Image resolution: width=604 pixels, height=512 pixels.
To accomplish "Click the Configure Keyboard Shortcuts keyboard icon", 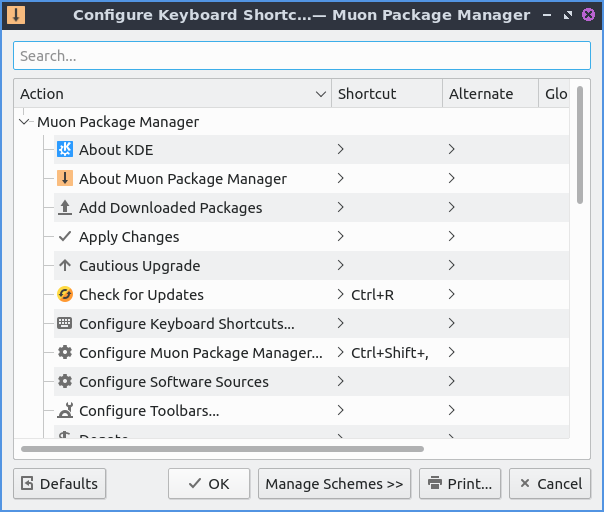I will click(x=65, y=324).
